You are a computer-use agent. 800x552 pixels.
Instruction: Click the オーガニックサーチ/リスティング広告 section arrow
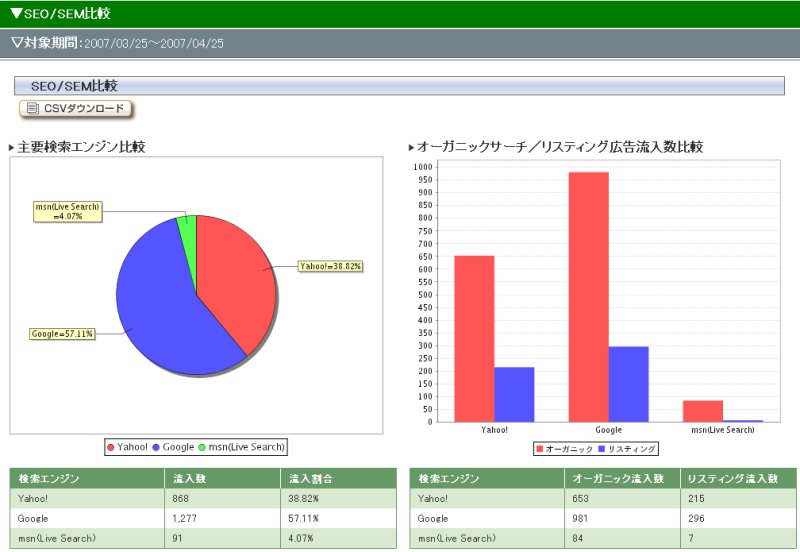[411, 148]
